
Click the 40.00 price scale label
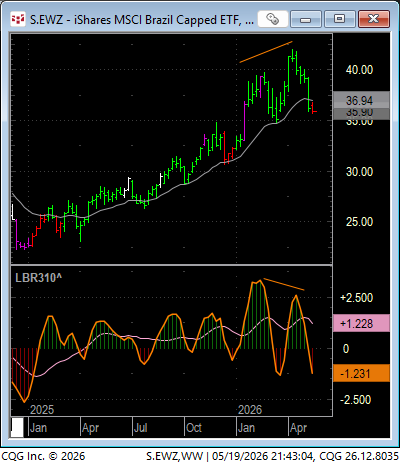point(359,70)
